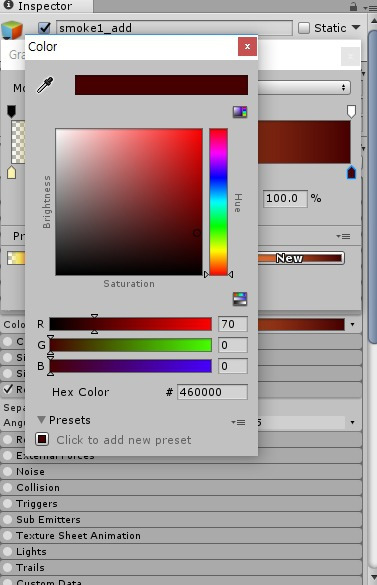This screenshot has height=585, width=377.
Task: Click the New gradient preset button
Action: 300,258
